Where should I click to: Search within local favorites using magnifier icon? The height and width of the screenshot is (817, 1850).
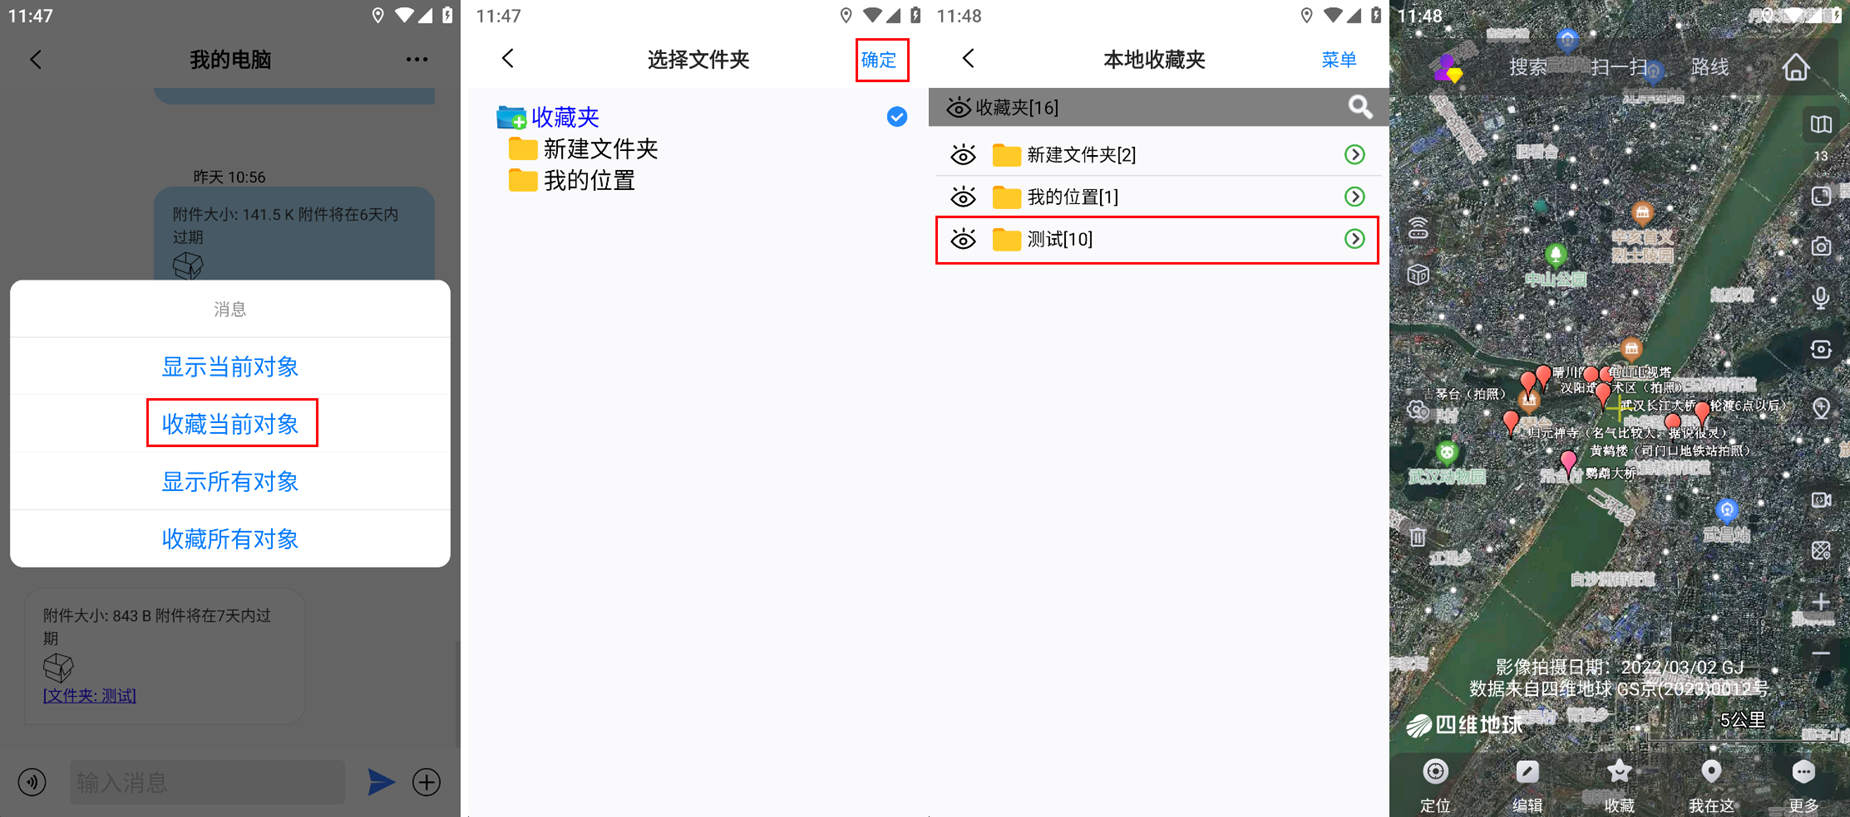click(1359, 107)
